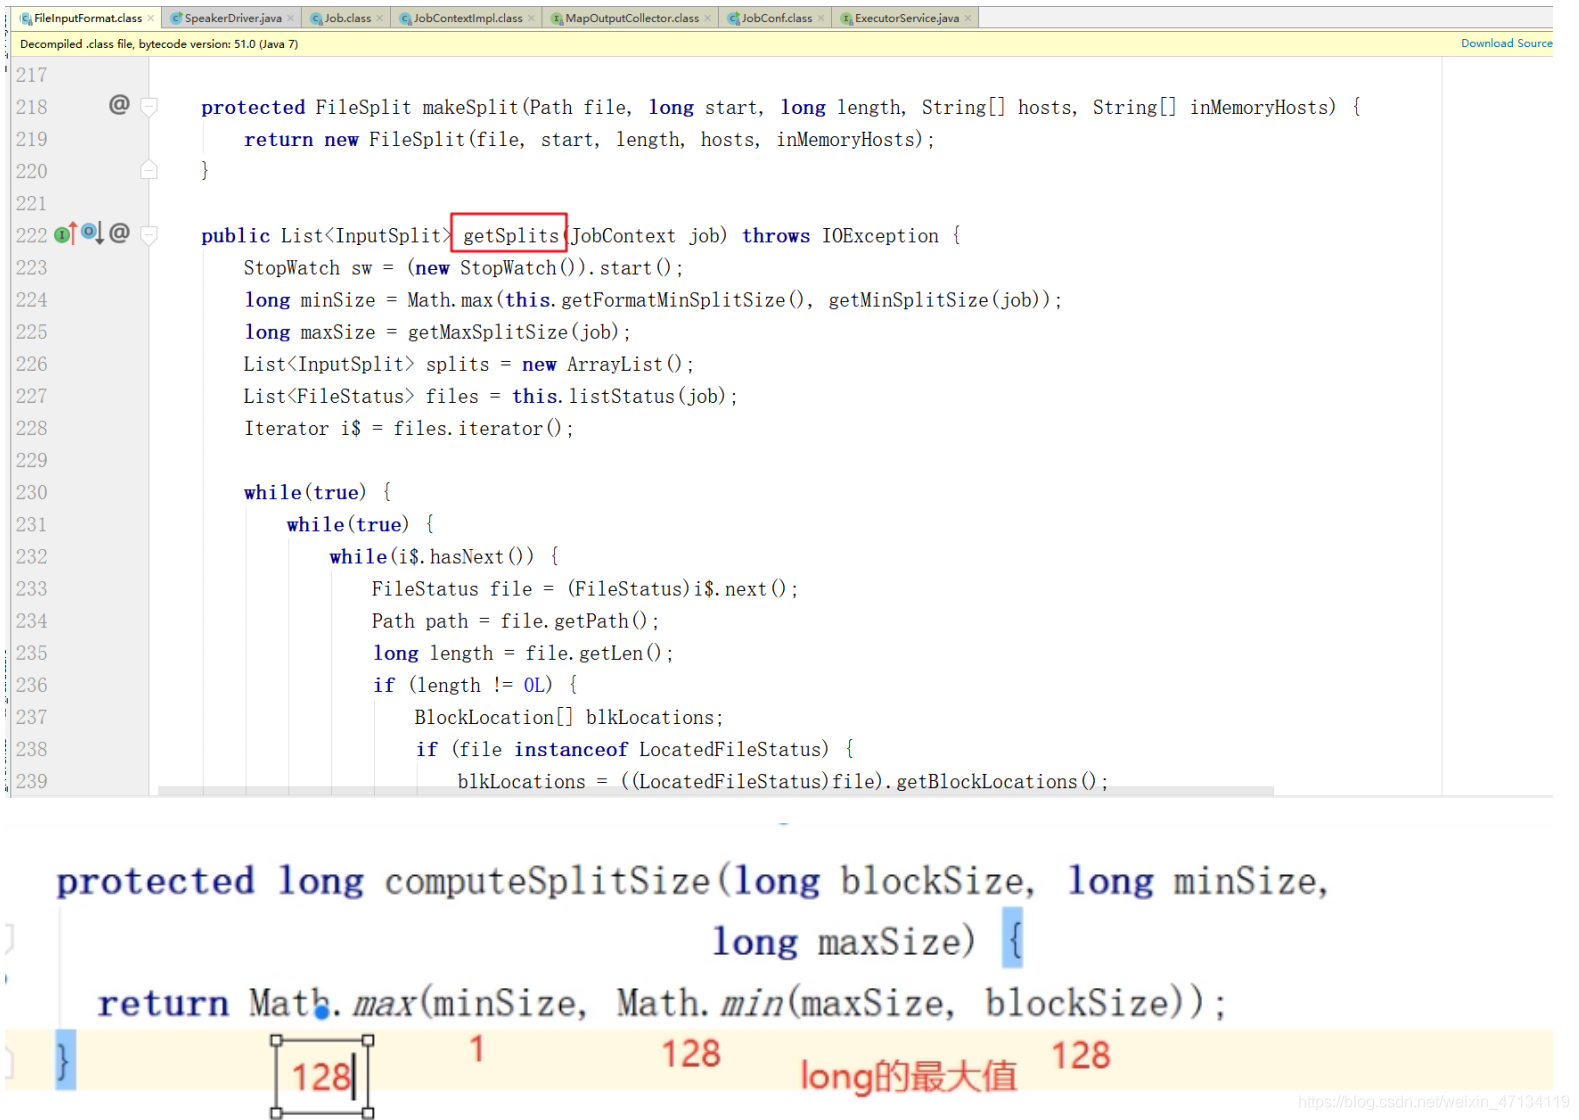Image resolution: width=1579 pixels, height=1120 pixels.
Task: Close the JobContextImpl.class tab
Action: tap(532, 18)
